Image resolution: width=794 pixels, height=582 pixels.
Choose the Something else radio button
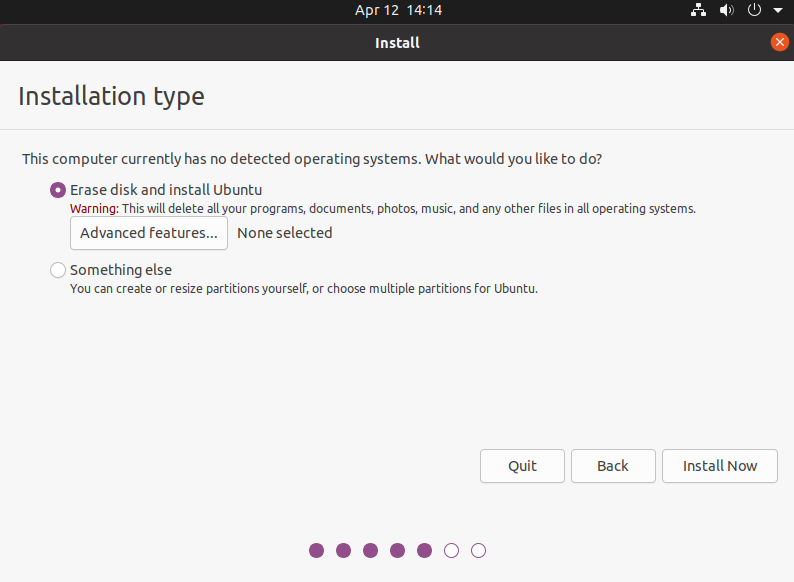[58, 270]
